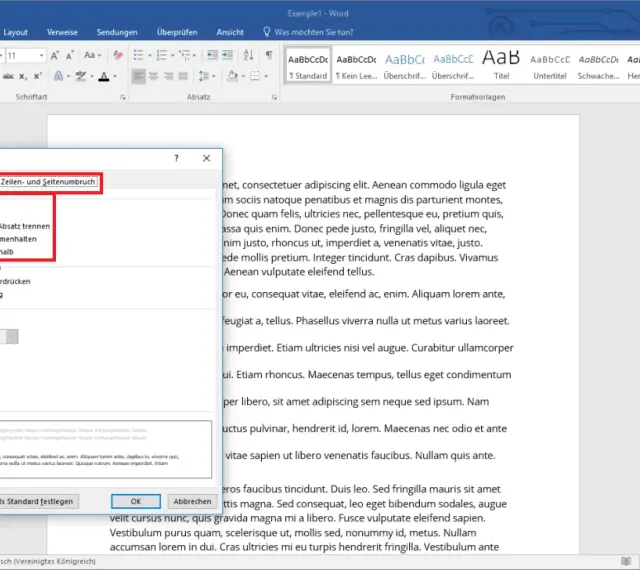Click the 'Standard festlegen' button
Screen dimensions: 640x570
[38, 501]
